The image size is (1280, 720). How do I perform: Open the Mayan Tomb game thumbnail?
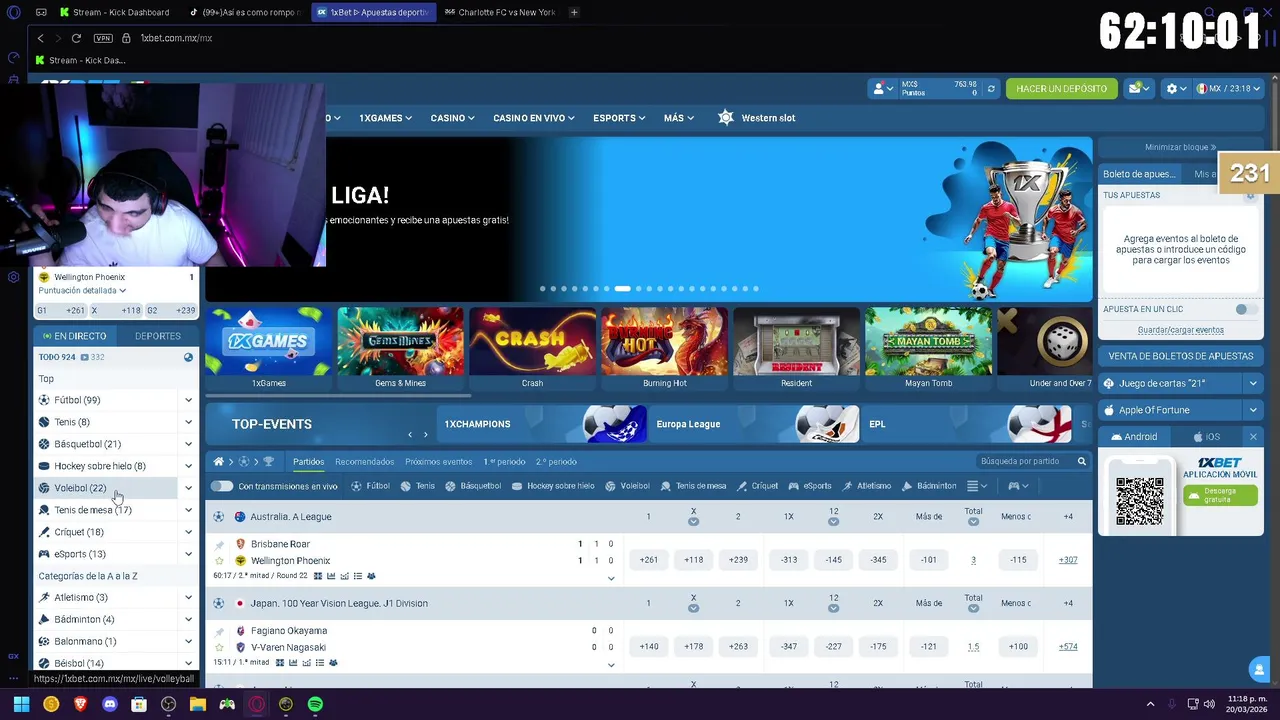[x=928, y=342]
